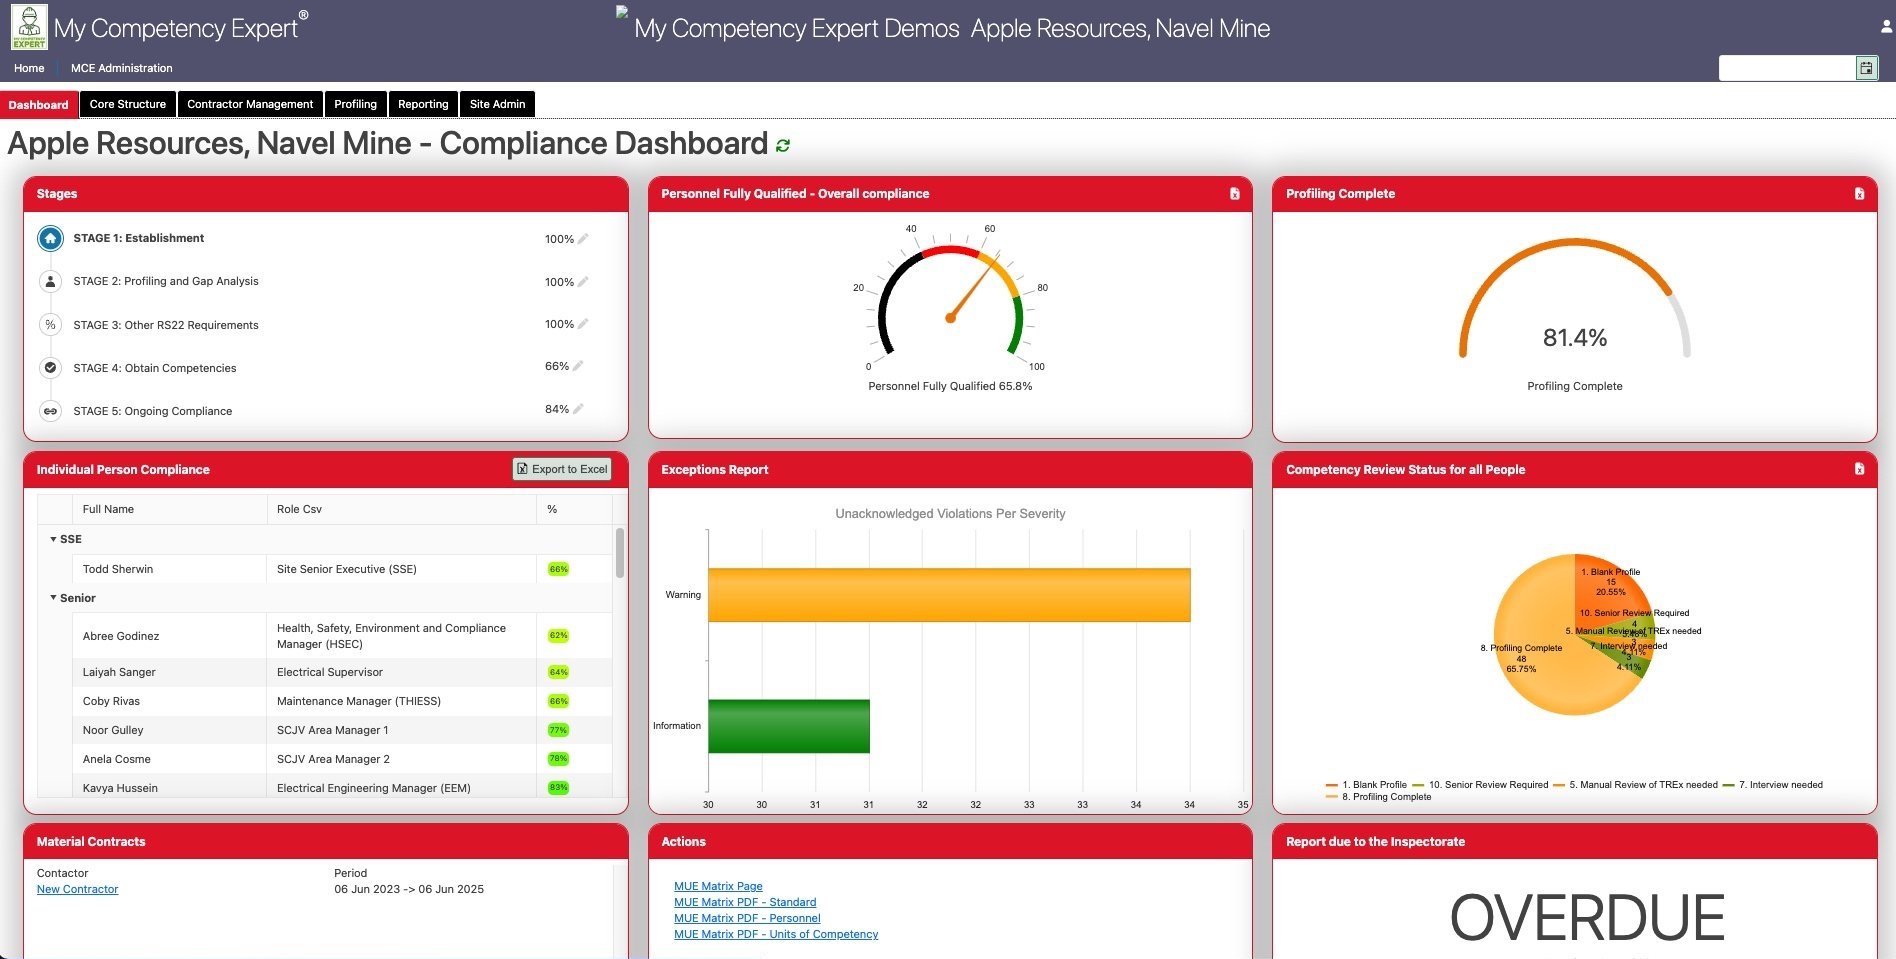Switch to the Profiling tab

coord(355,104)
